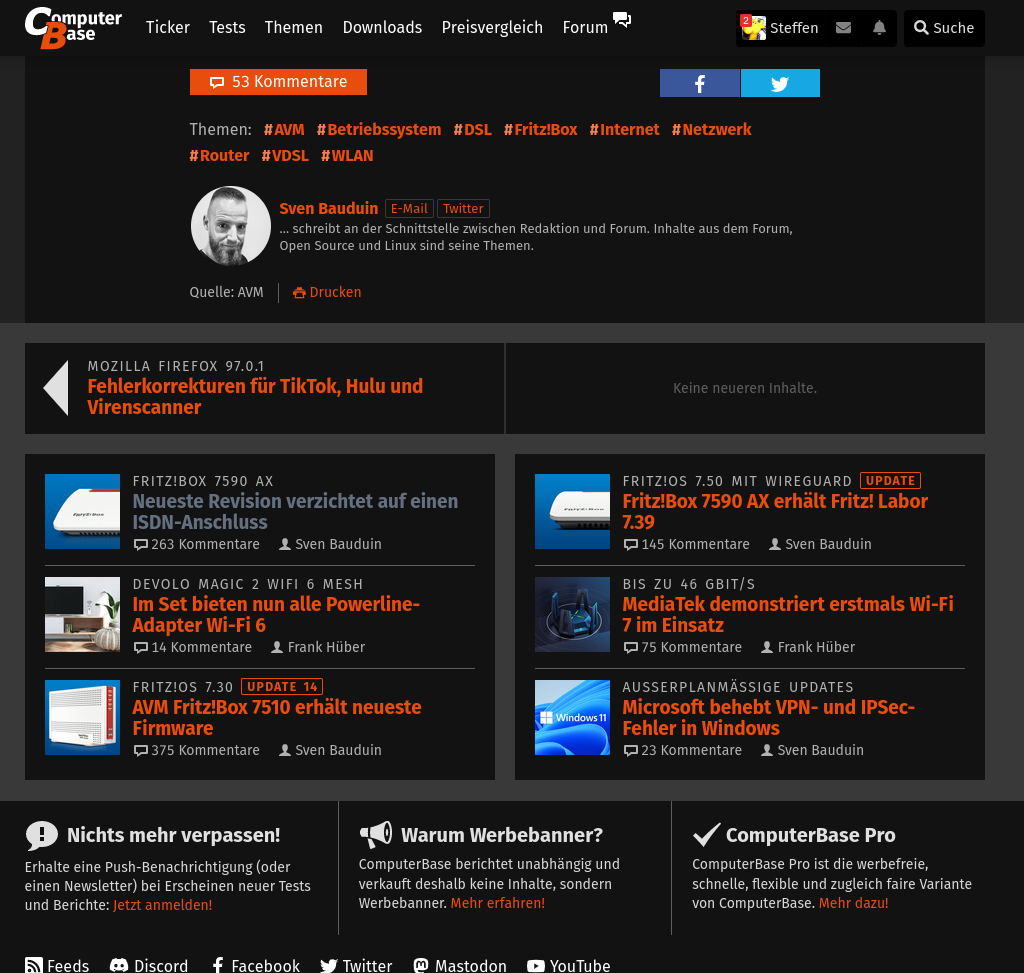This screenshot has height=973, width=1024.
Task: Click the author's E-Mail button
Action: click(409, 208)
